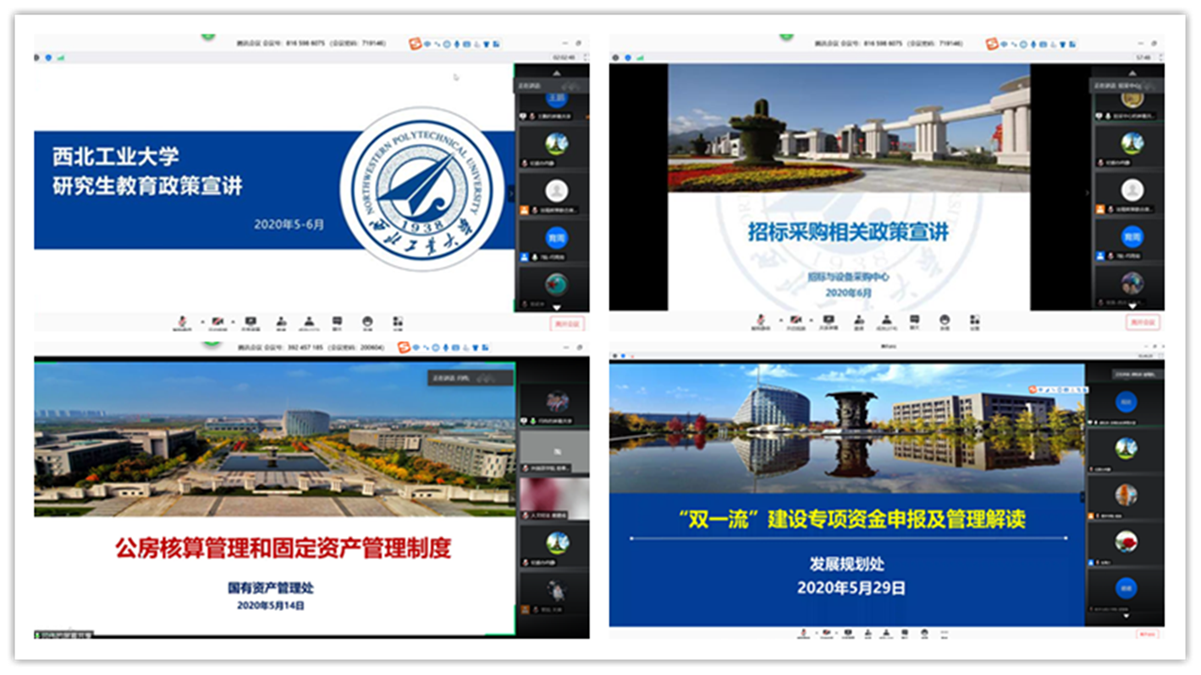Open chat icon in 招标采购相关政策宣讲 meeting toolbar
Image resolution: width=1201 pixels, height=675 pixels.
[x=914, y=321]
